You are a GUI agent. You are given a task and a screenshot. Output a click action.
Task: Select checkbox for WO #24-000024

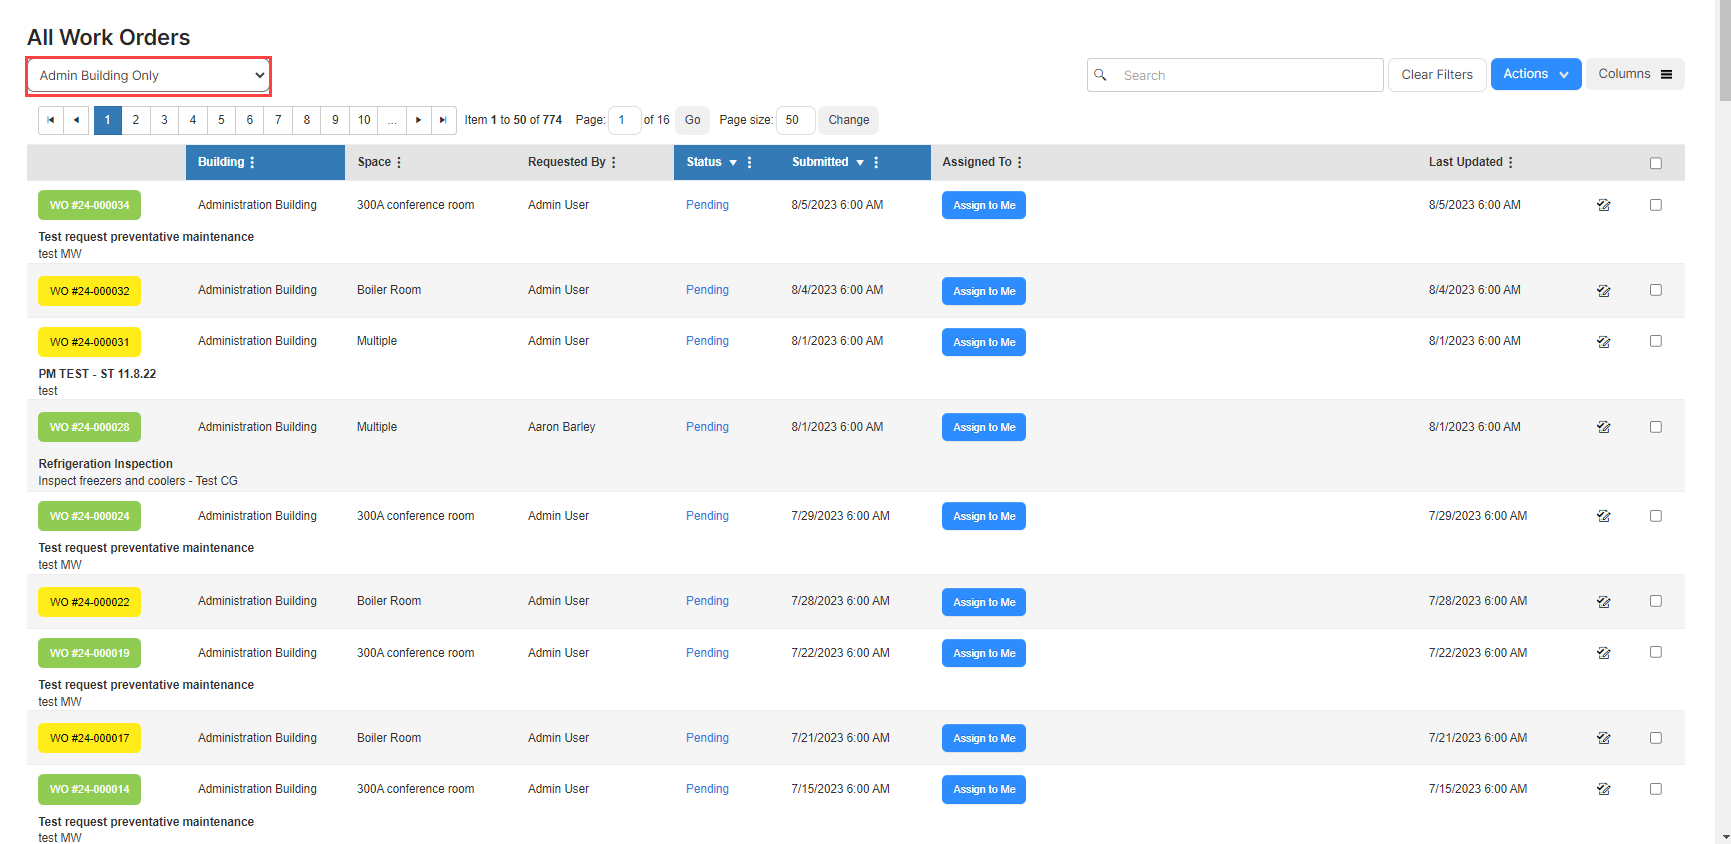[x=1656, y=516]
